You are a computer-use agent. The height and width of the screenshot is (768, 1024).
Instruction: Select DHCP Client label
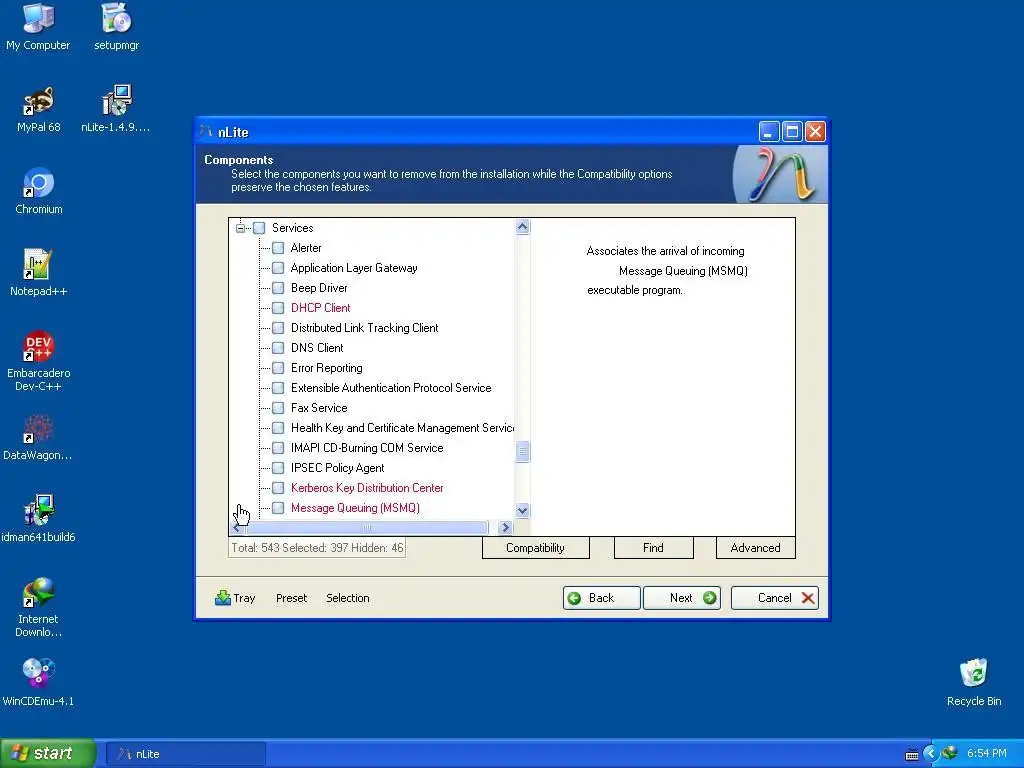321,308
